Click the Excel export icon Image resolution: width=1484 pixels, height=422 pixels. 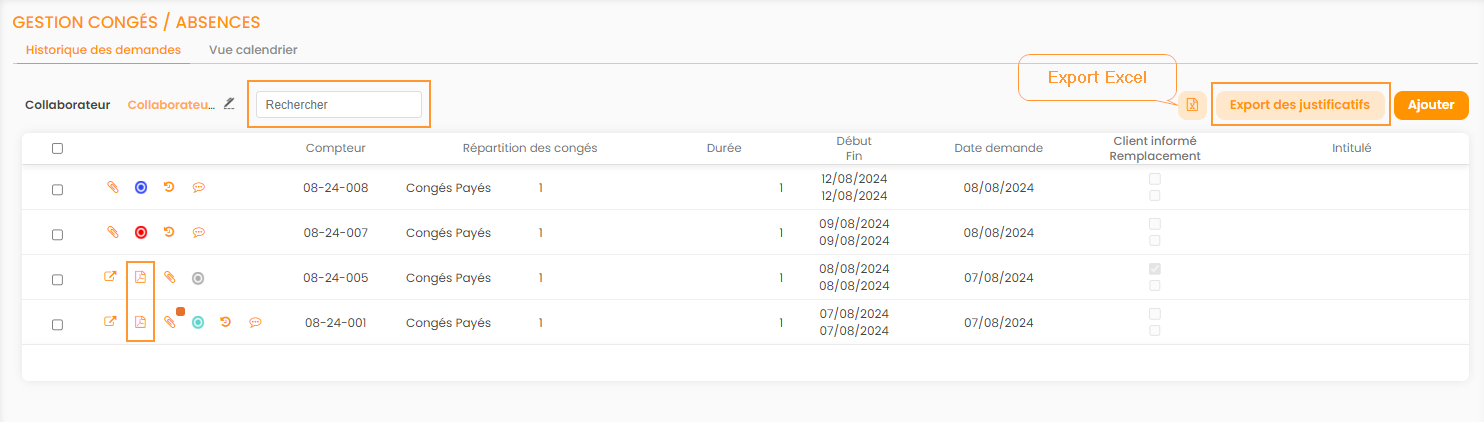pyautogui.click(x=1192, y=105)
